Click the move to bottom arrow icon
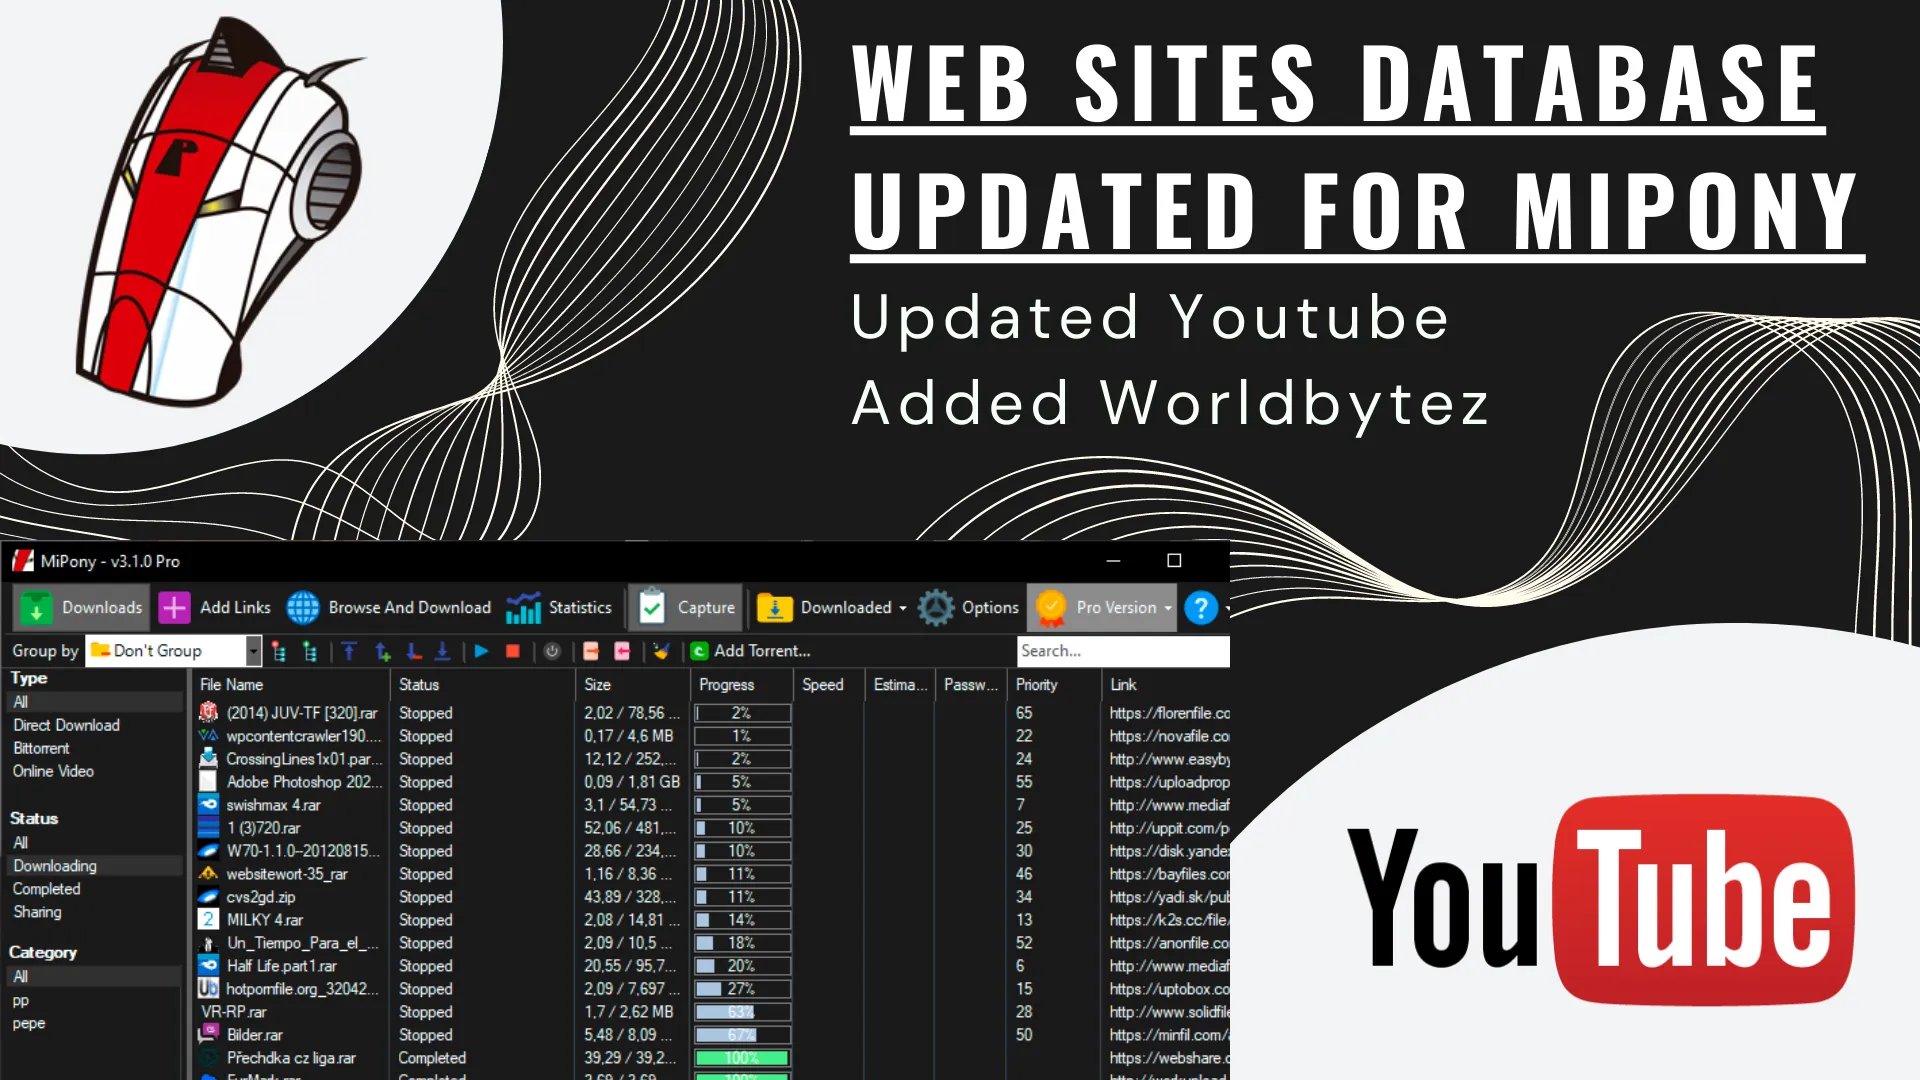Screen dimensions: 1920x1080 point(442,651)
